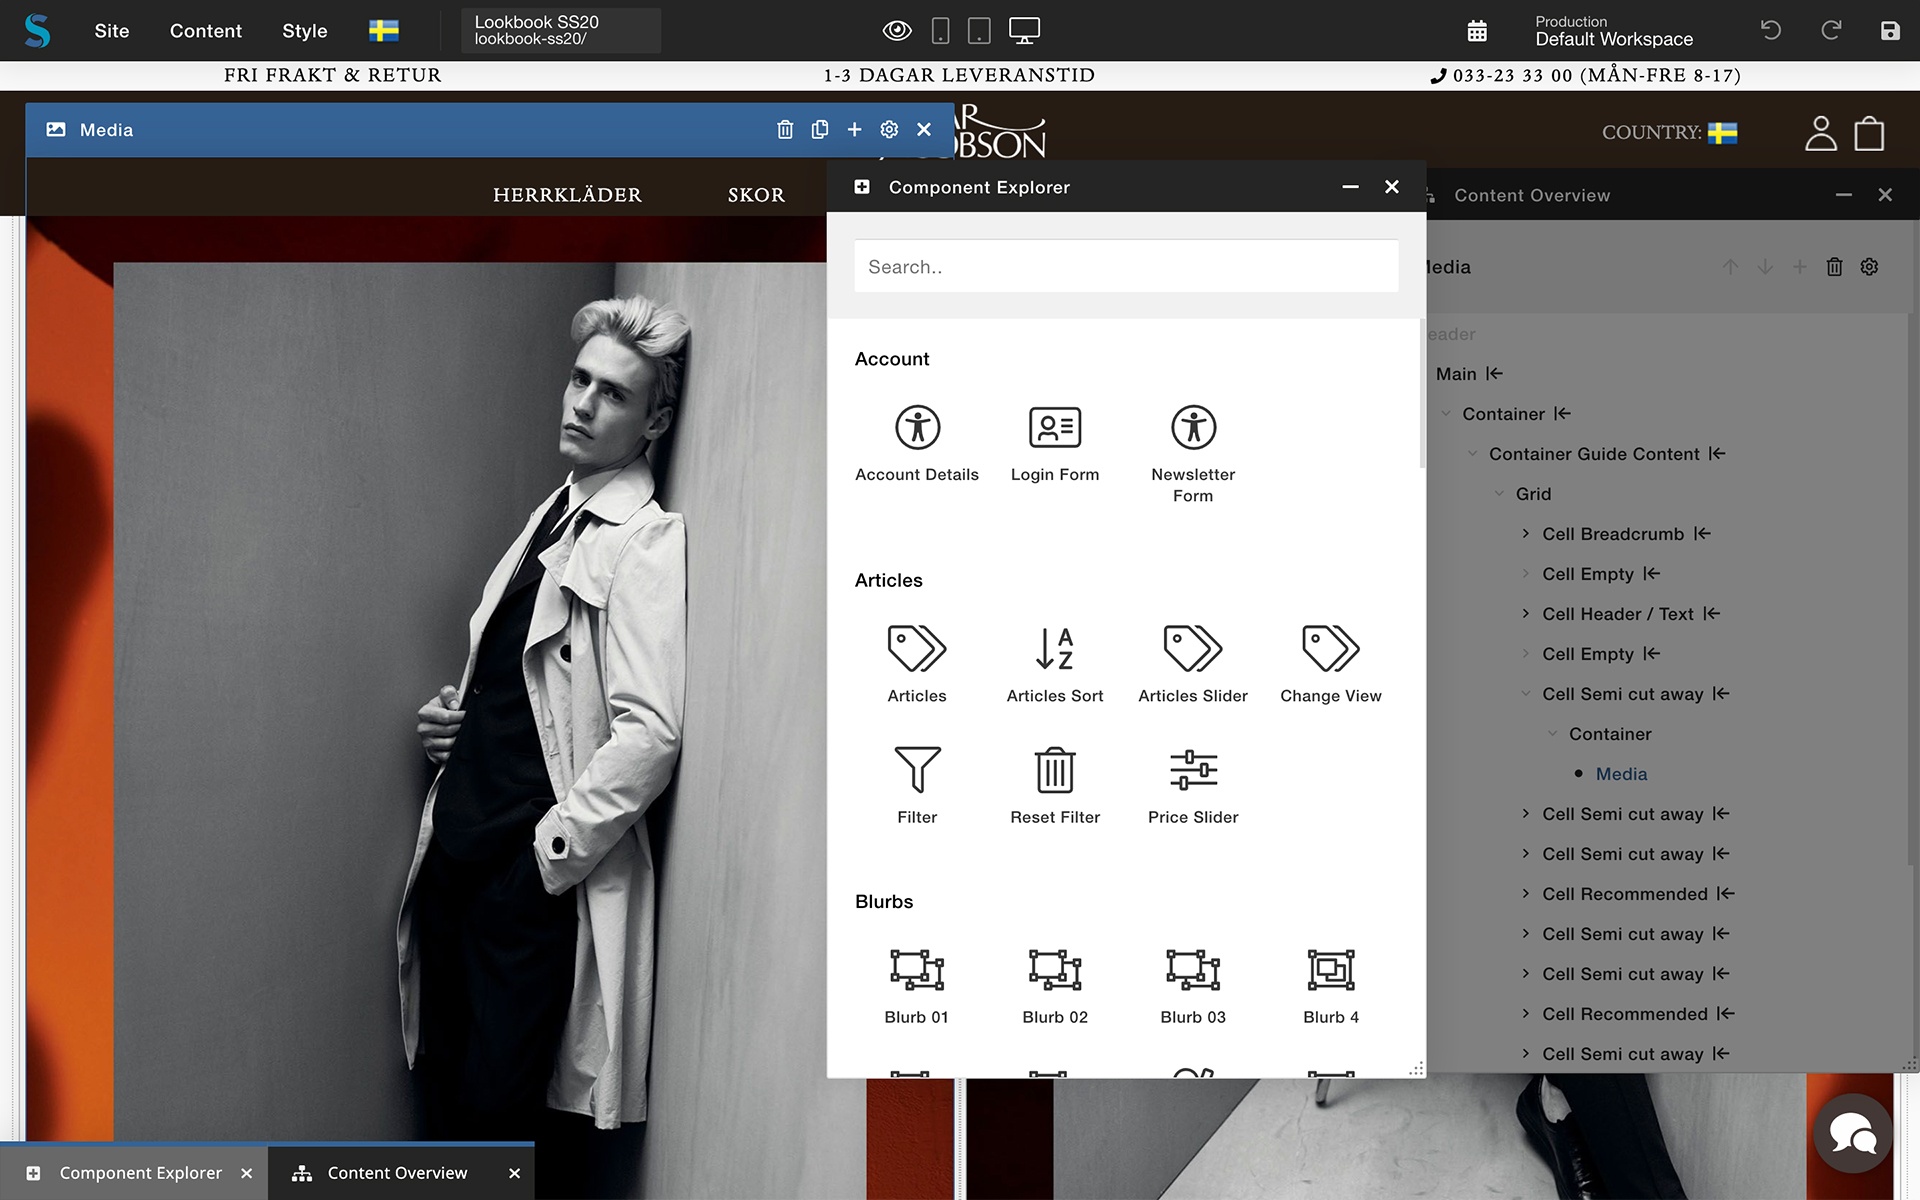
Task: Add the Reset Filter component
Action: pos(1055,785)
